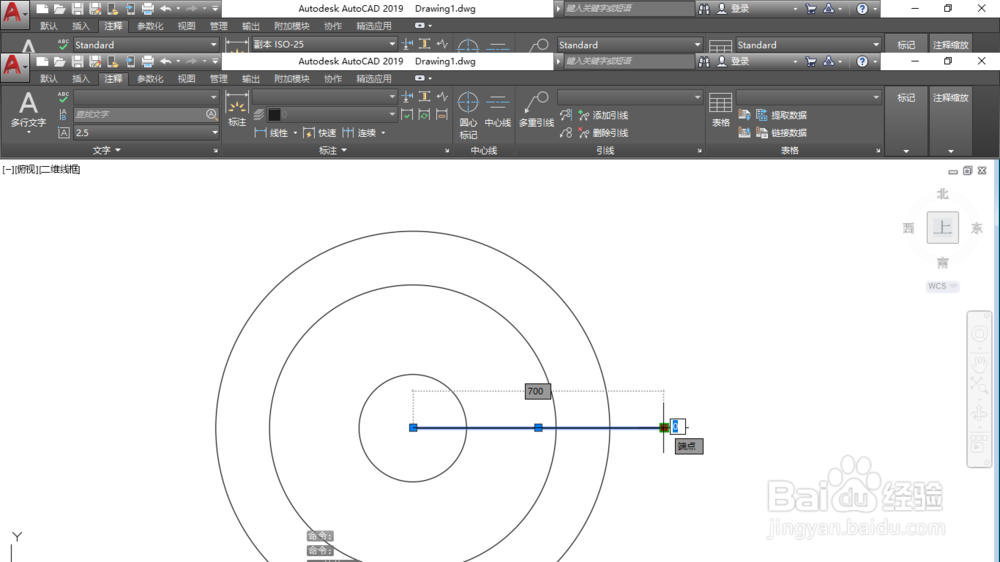Activate the 快速 quick dimension tool
Viewport: 1000px width, 562px height.
click(320, 133)
